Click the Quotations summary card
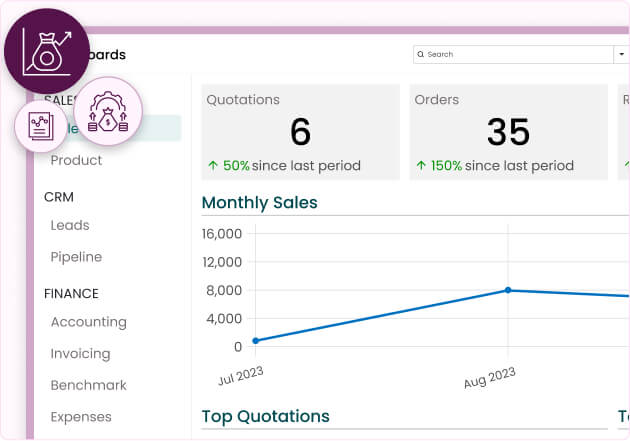 (x=300, y=132)
